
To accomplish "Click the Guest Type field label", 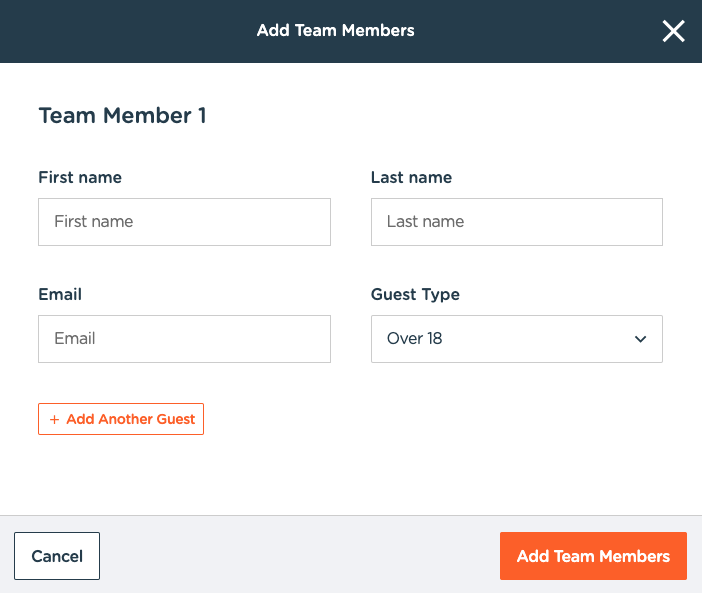I will tap(415, 295).
